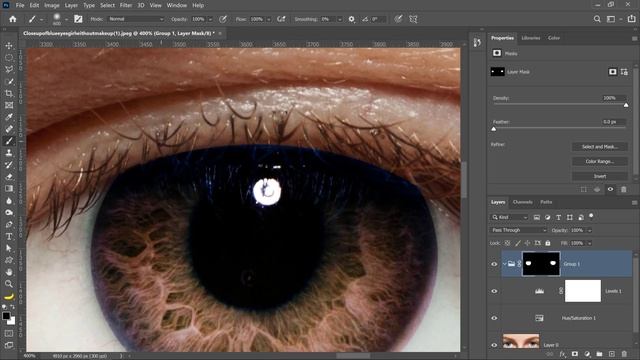Open the Flow slider dropdown
The height and width of the screenshot is (360, 640).
click(269, 19)
